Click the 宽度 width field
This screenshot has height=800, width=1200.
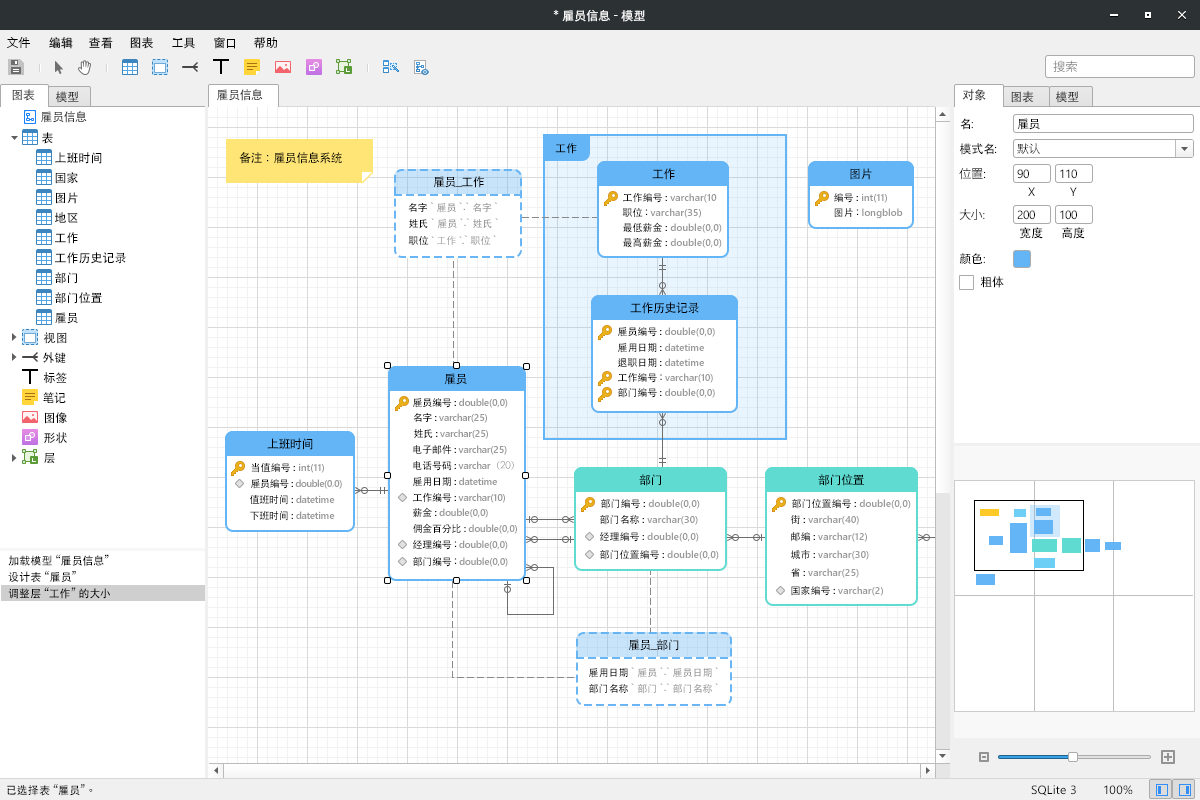click(1032, 215)
